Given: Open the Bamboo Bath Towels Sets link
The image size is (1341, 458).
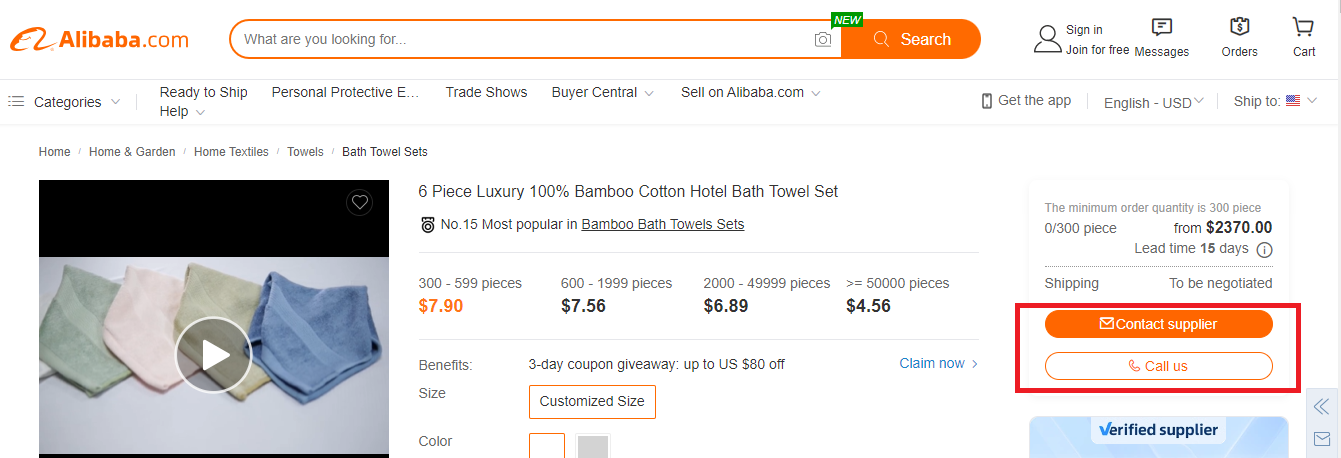Looking at the screenshot, I should 662,224.
